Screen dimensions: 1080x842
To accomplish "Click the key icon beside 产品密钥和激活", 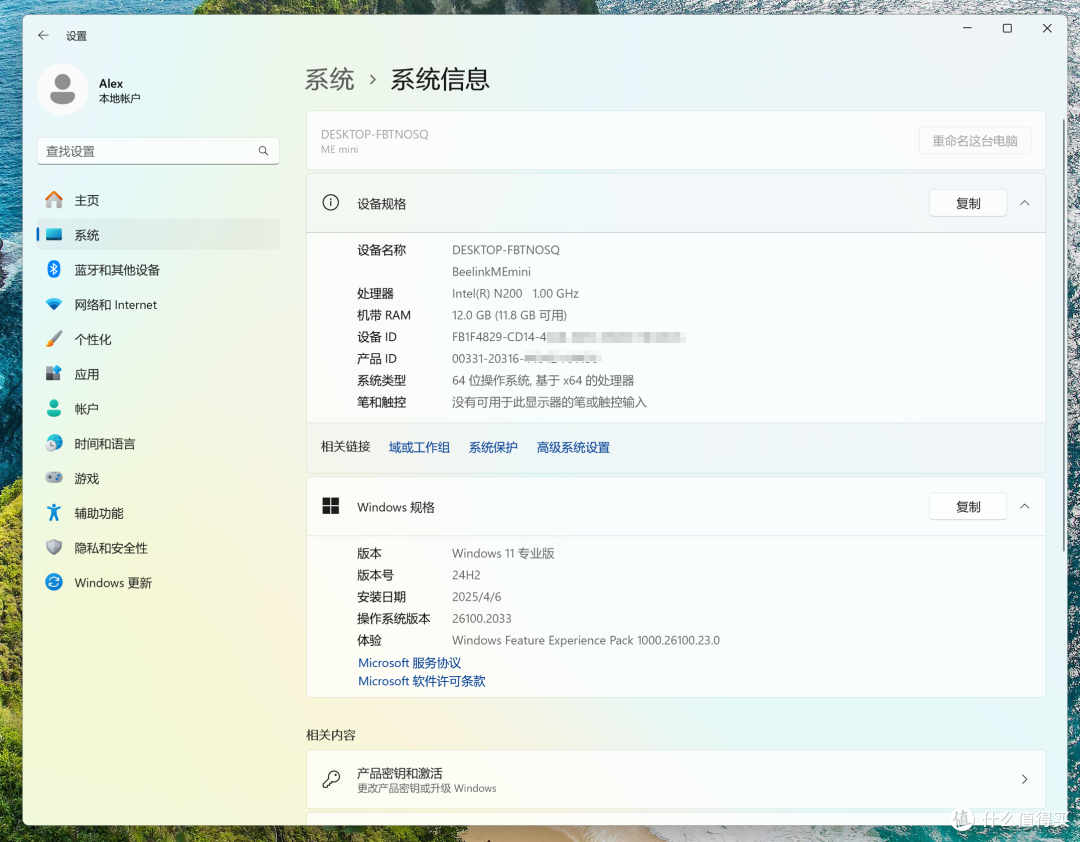I will (331, 779).
